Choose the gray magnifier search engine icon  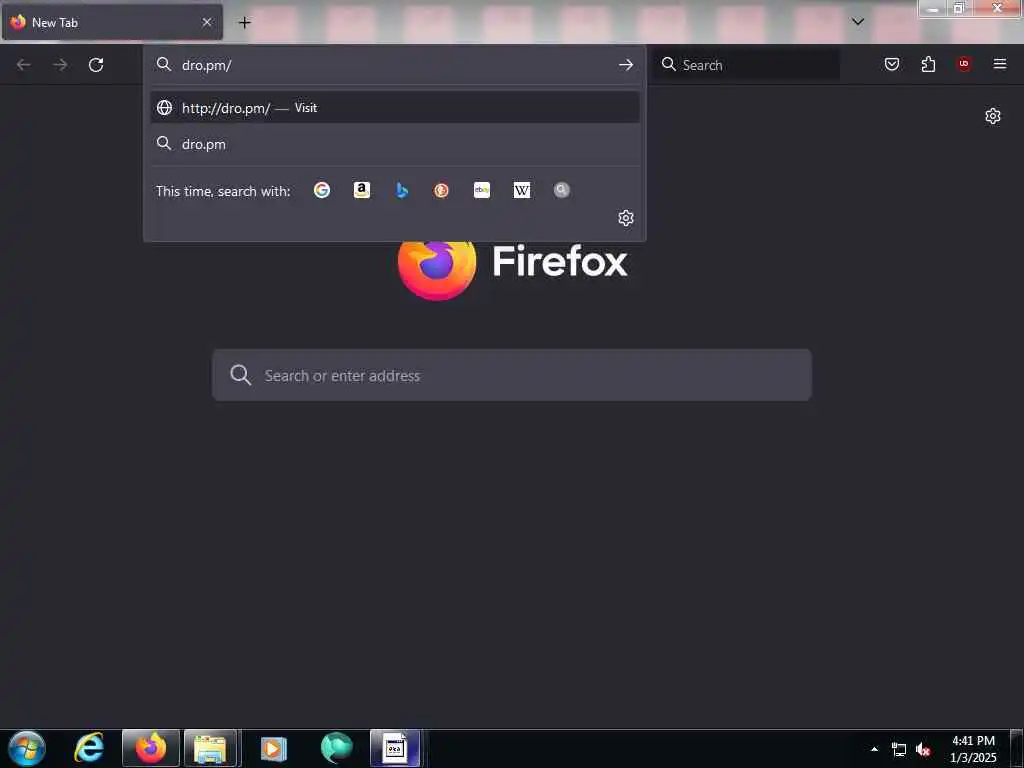coord(562,190)
